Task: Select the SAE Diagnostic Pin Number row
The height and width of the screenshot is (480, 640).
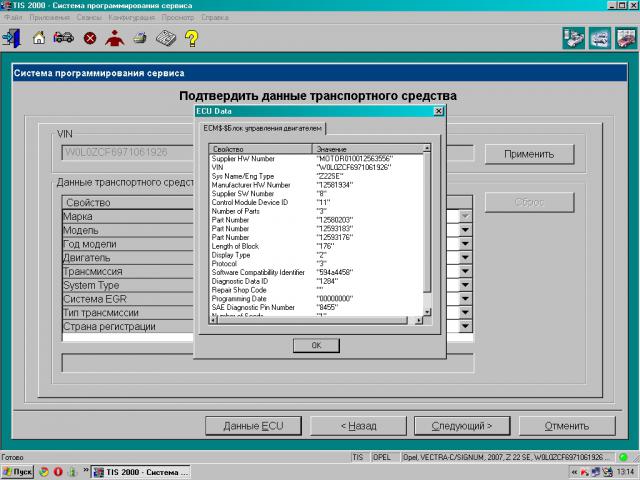Action: pos(316,307)
